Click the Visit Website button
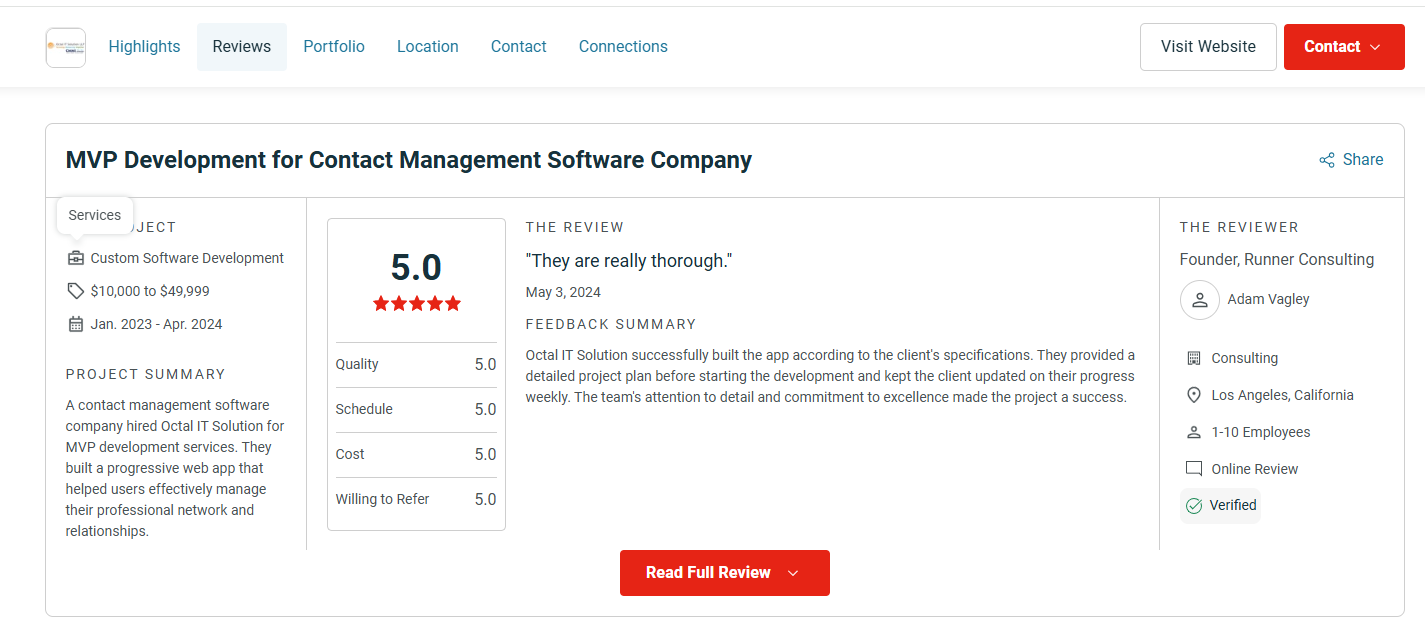Viewport: 1425px width, 623px height. [1208, 46]
